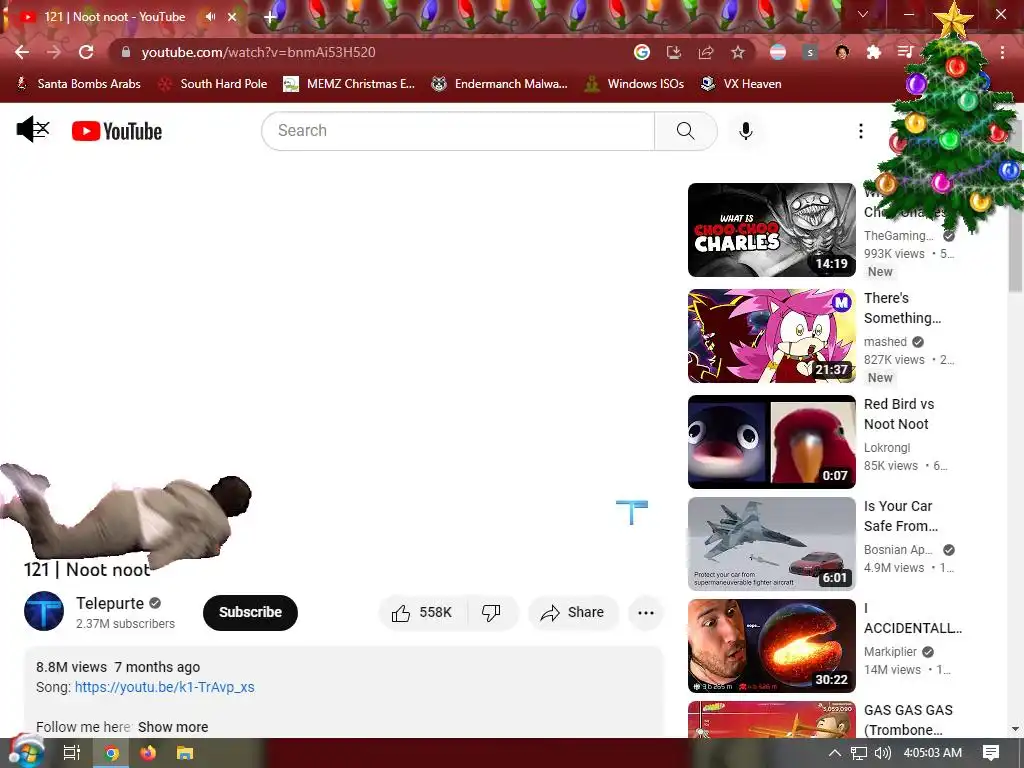Go to YouTube home via the logo
1024x768 pixels.
[x=117, y=131]
